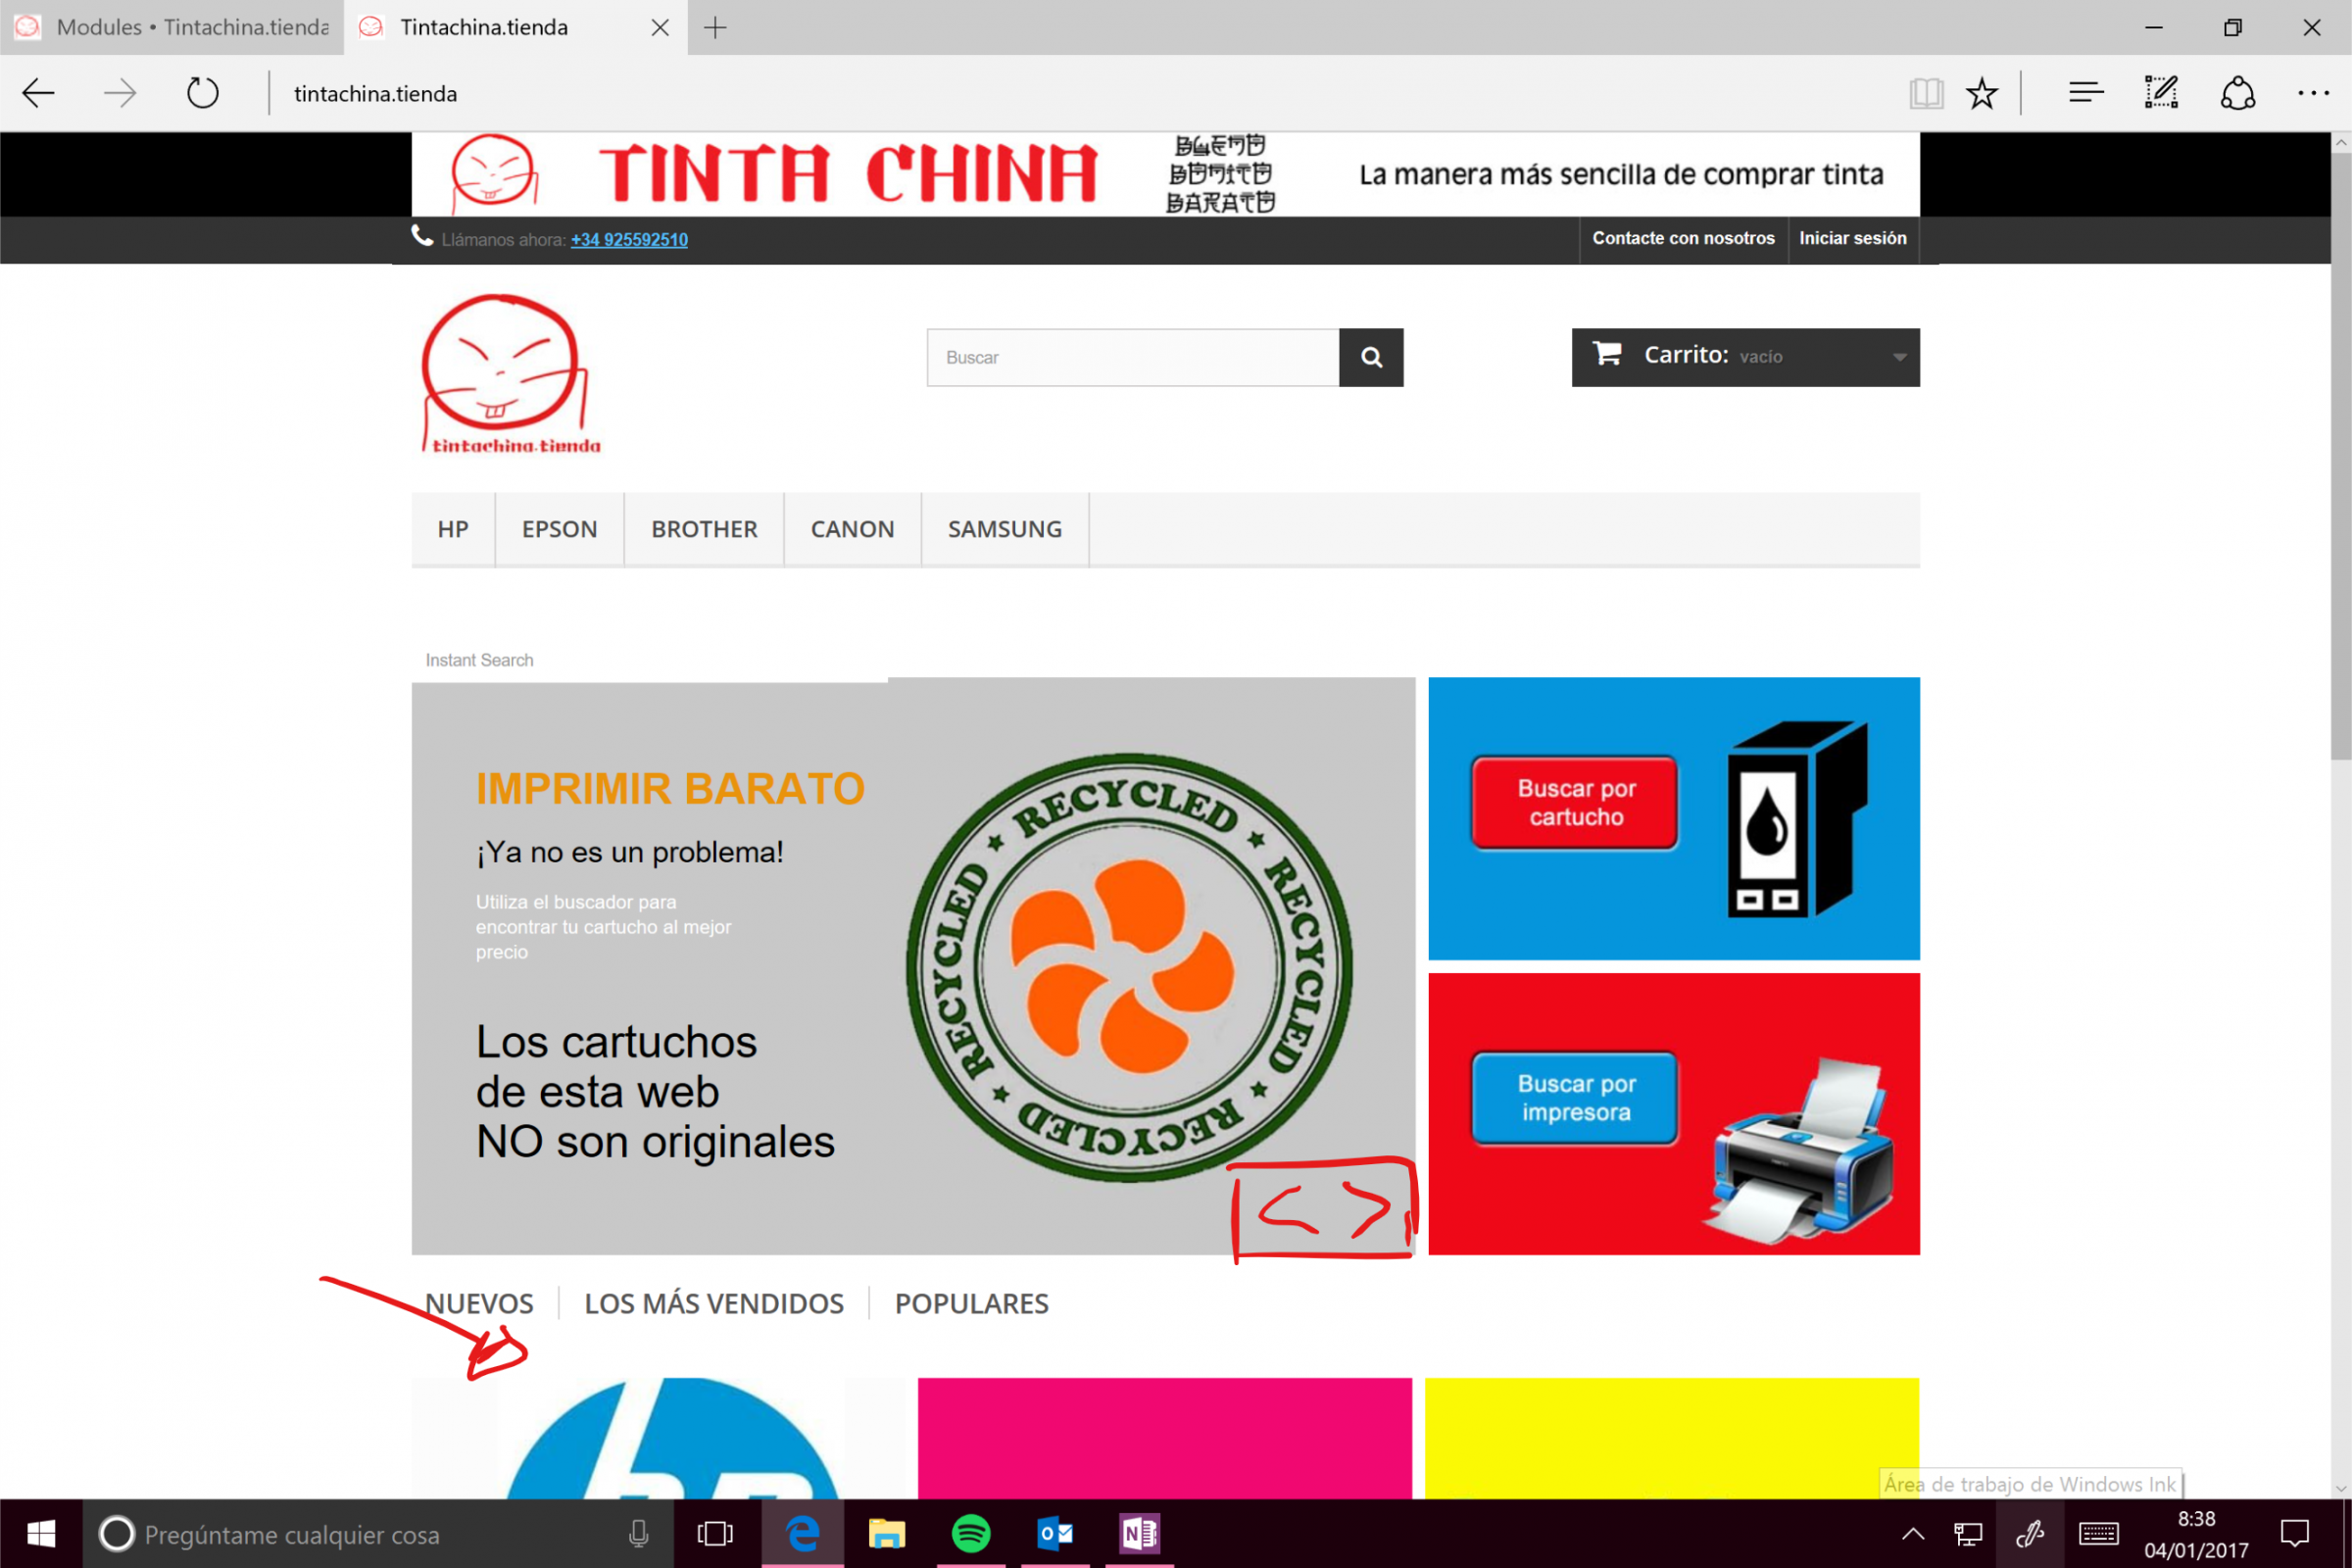Open the EPSON category menu
2352x1568 pixels.
point(559,529)
